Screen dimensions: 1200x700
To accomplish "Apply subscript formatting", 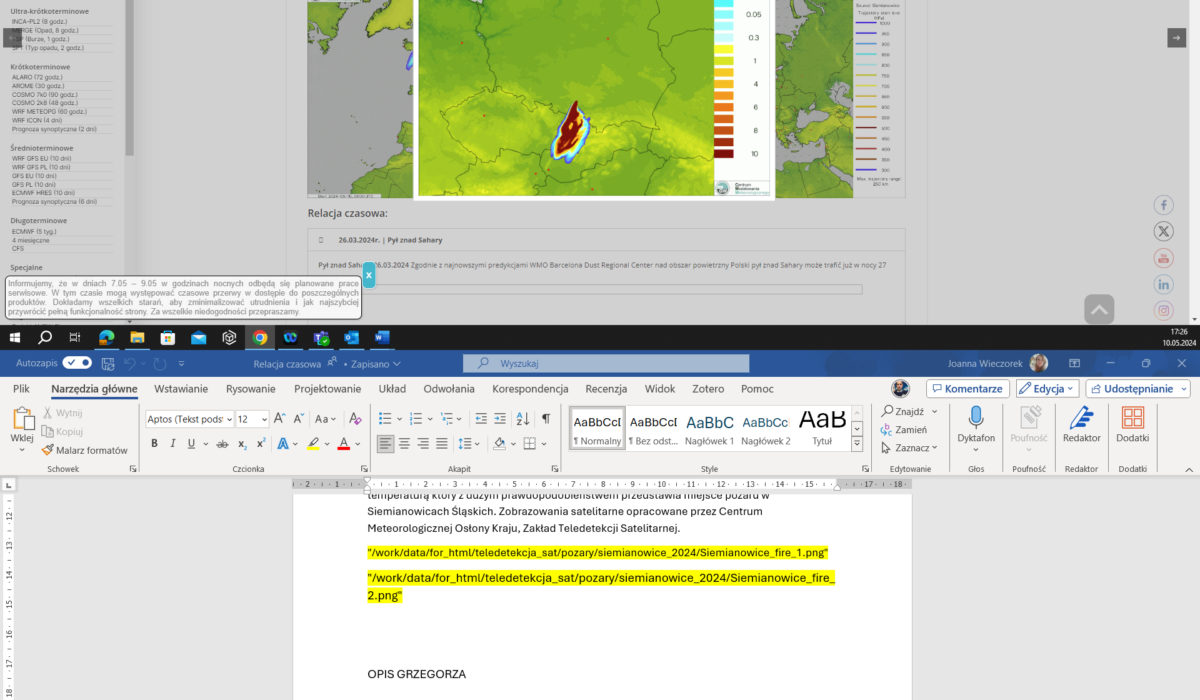I will (242, 443).
